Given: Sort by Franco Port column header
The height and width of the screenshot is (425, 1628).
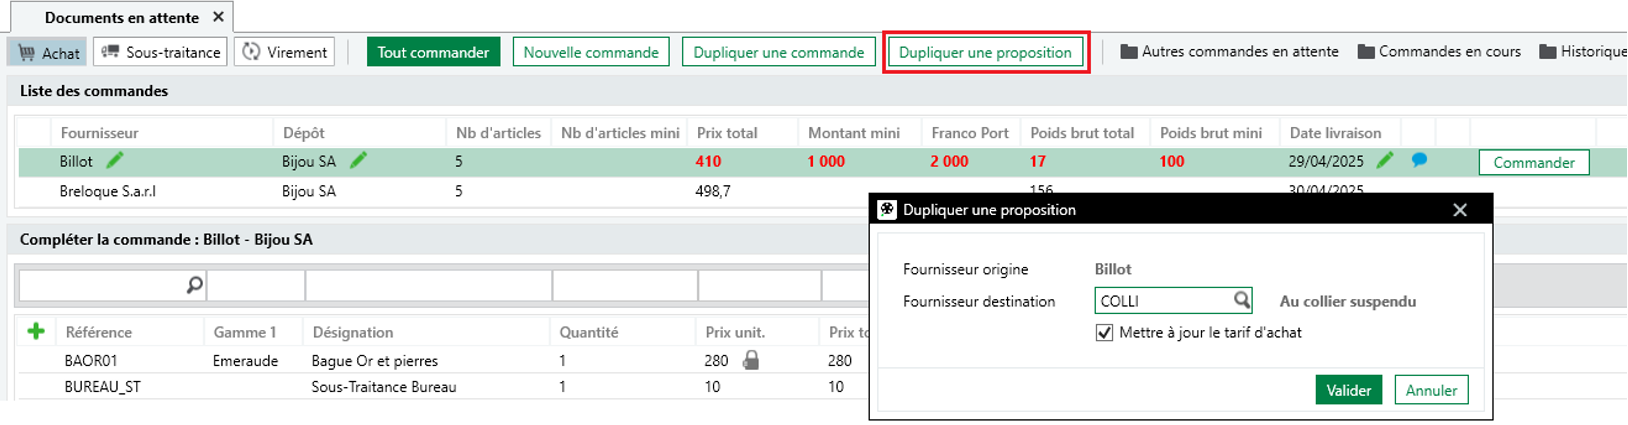Looking at the screenshot, I should pos(969,132).
